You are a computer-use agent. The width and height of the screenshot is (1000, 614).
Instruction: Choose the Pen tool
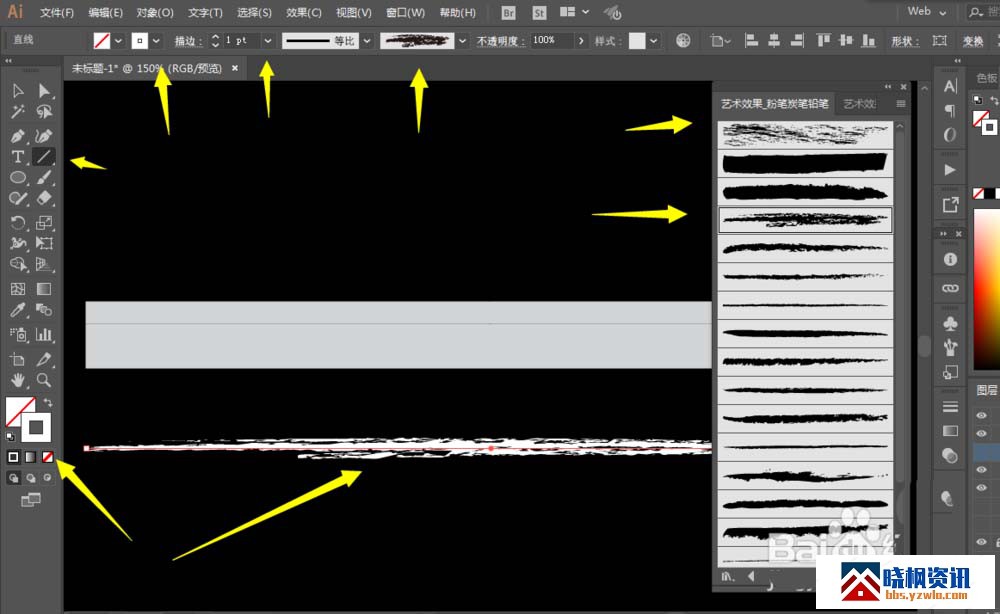(18, 136)
